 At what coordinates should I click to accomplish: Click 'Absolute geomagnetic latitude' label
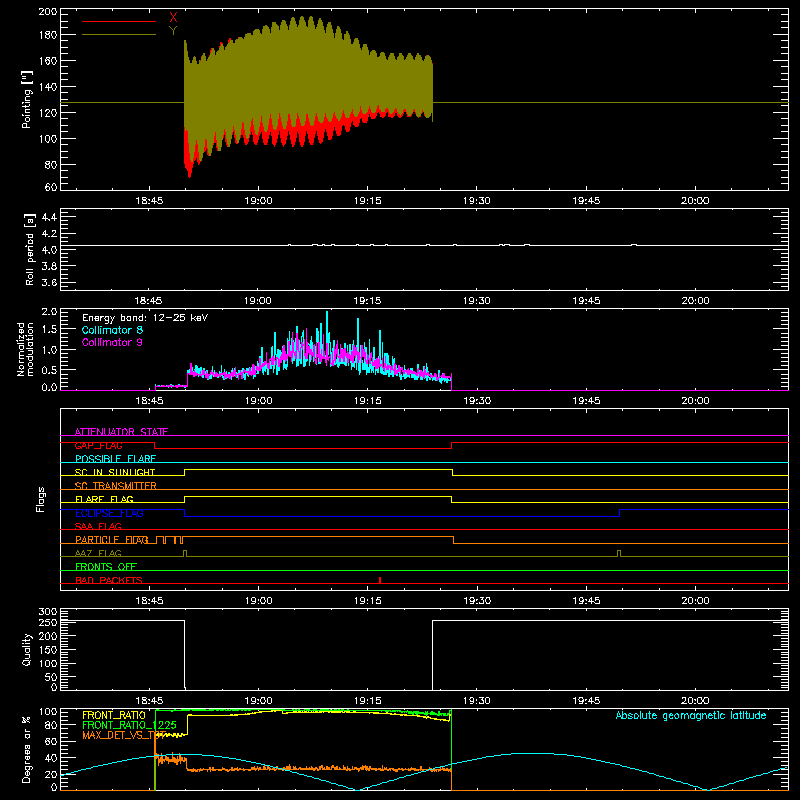[691, 715]
